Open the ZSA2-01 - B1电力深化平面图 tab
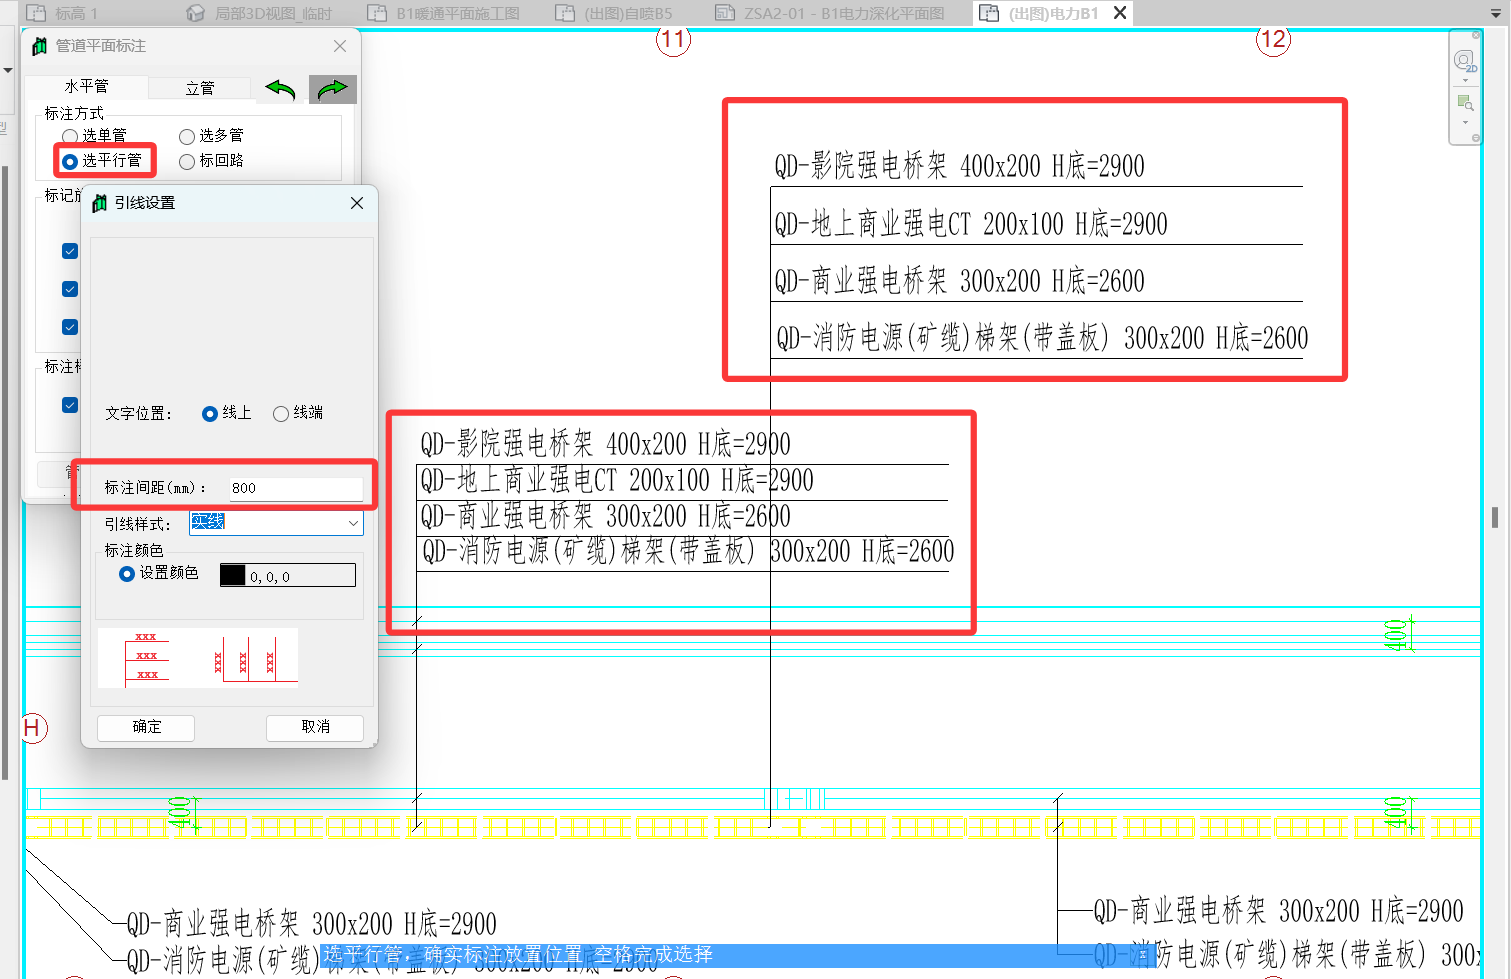Image resolution: width=1511 pixels, height=979 pixels. [x=844, y=13]
